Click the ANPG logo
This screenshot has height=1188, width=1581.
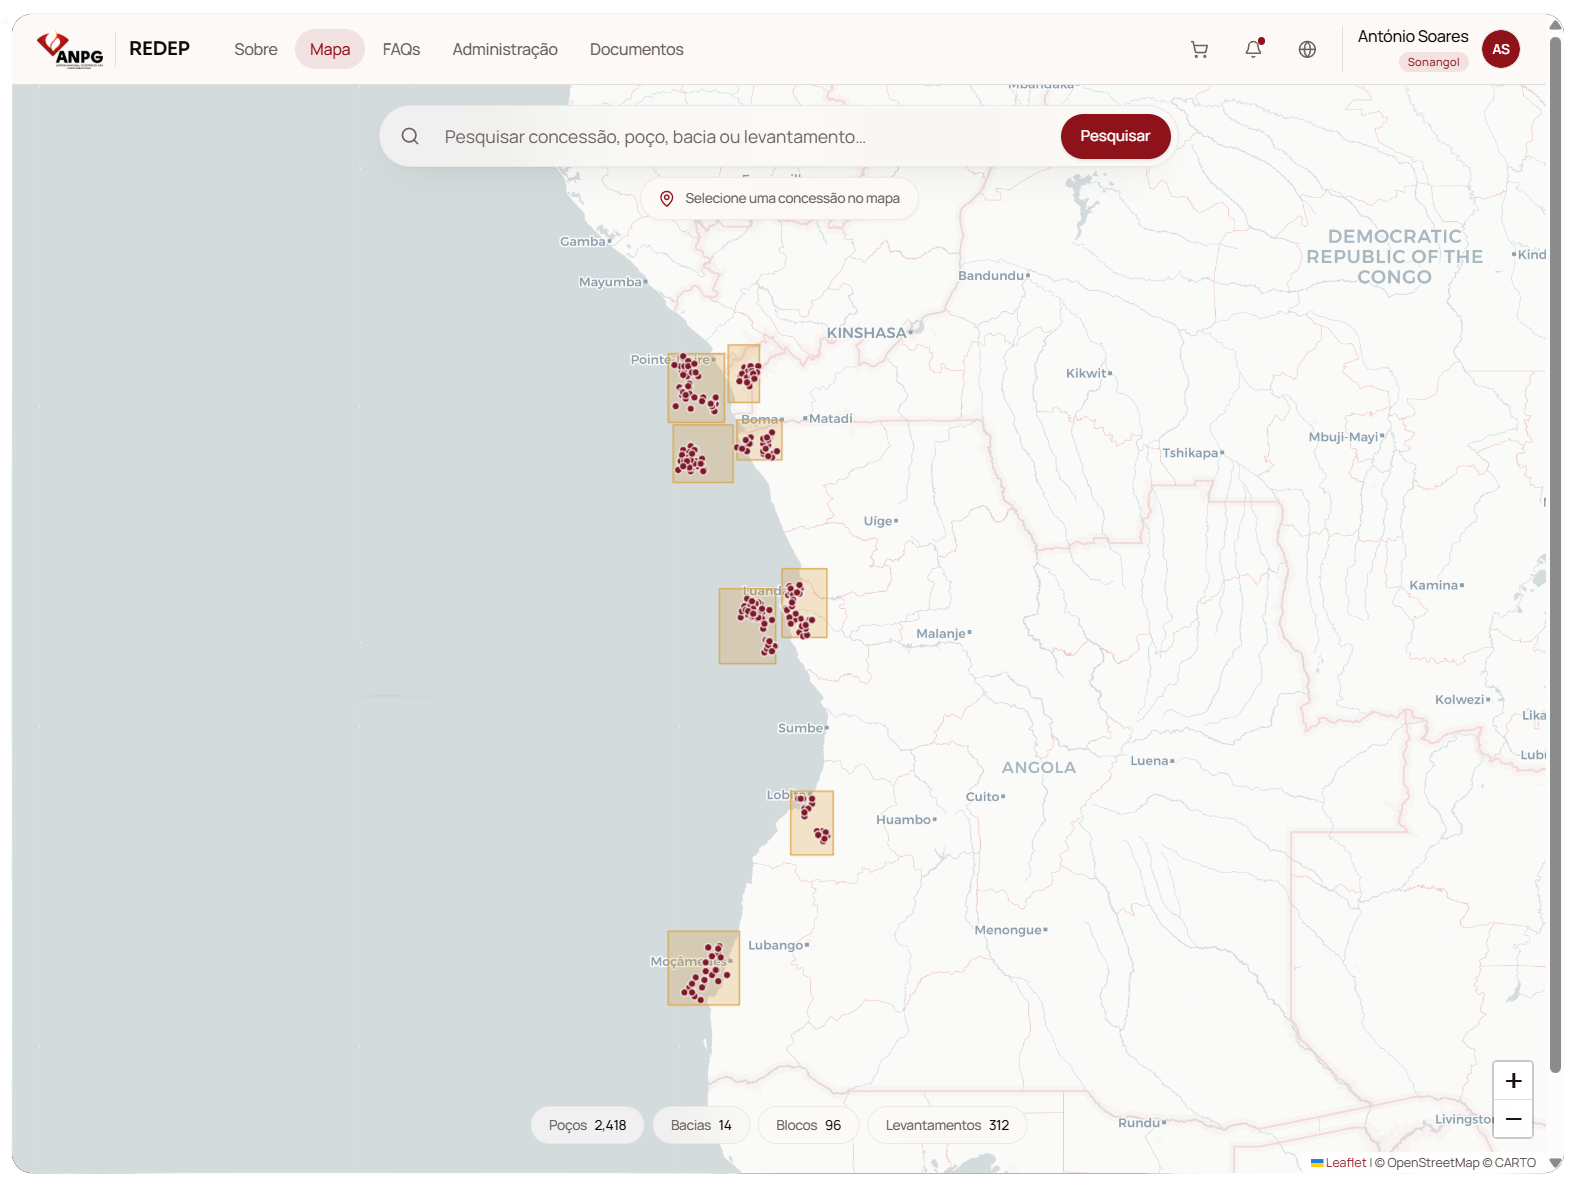(70, 49)
